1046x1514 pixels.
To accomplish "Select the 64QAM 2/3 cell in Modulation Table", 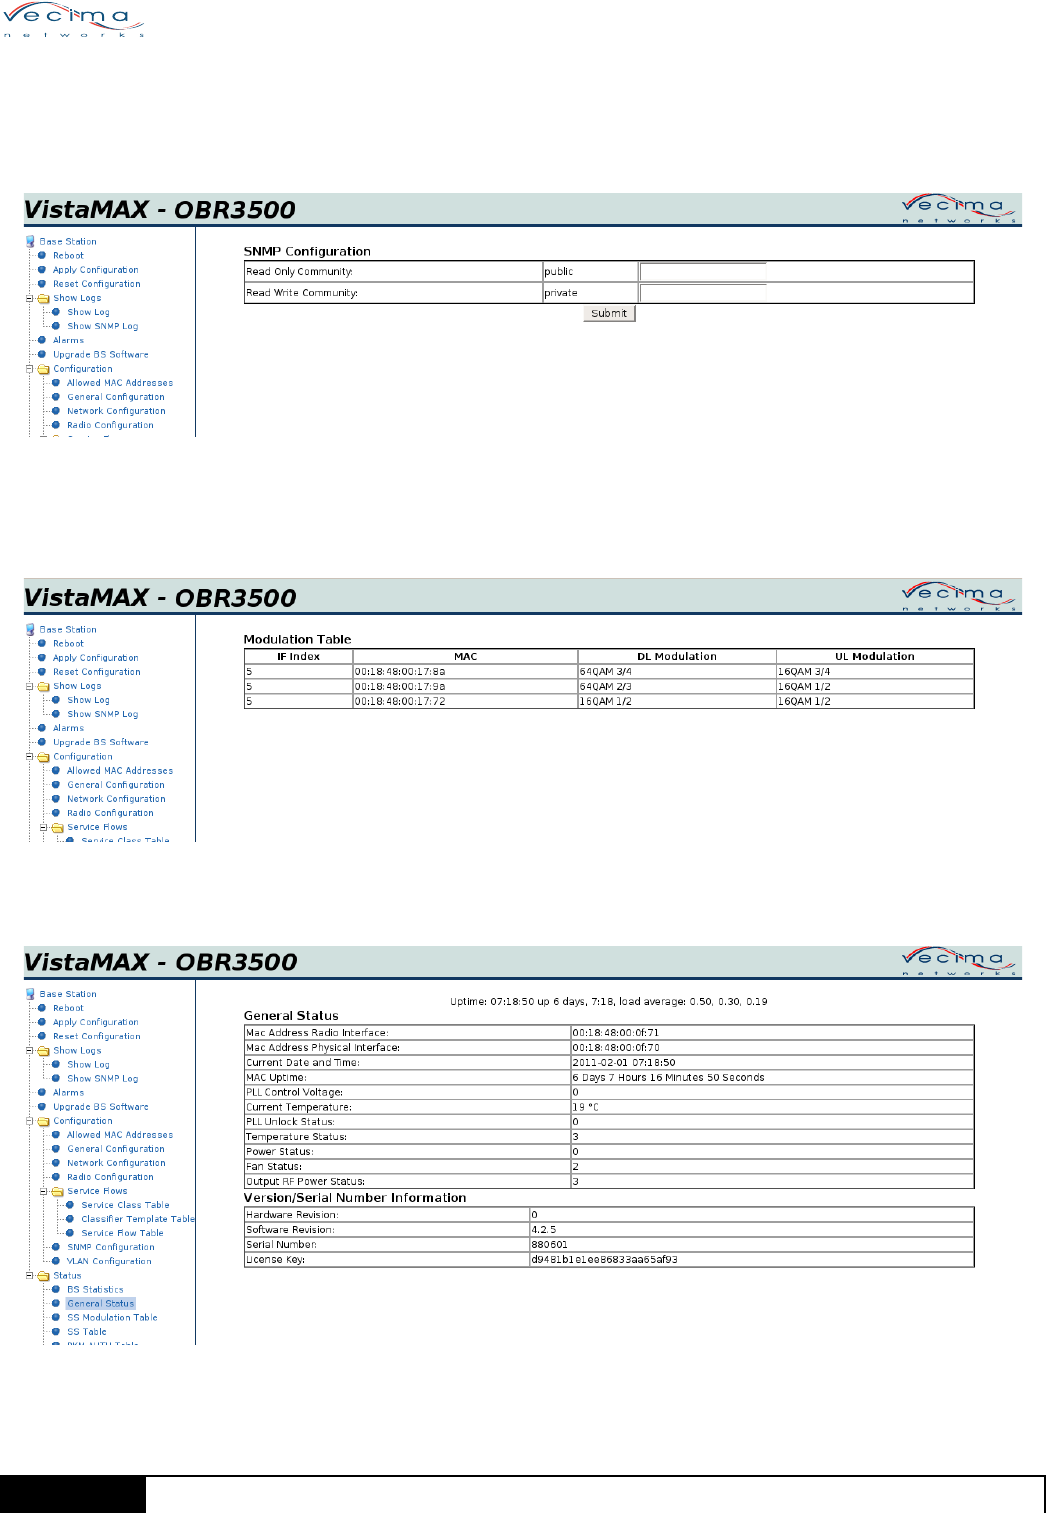I will tap(677, 687).
